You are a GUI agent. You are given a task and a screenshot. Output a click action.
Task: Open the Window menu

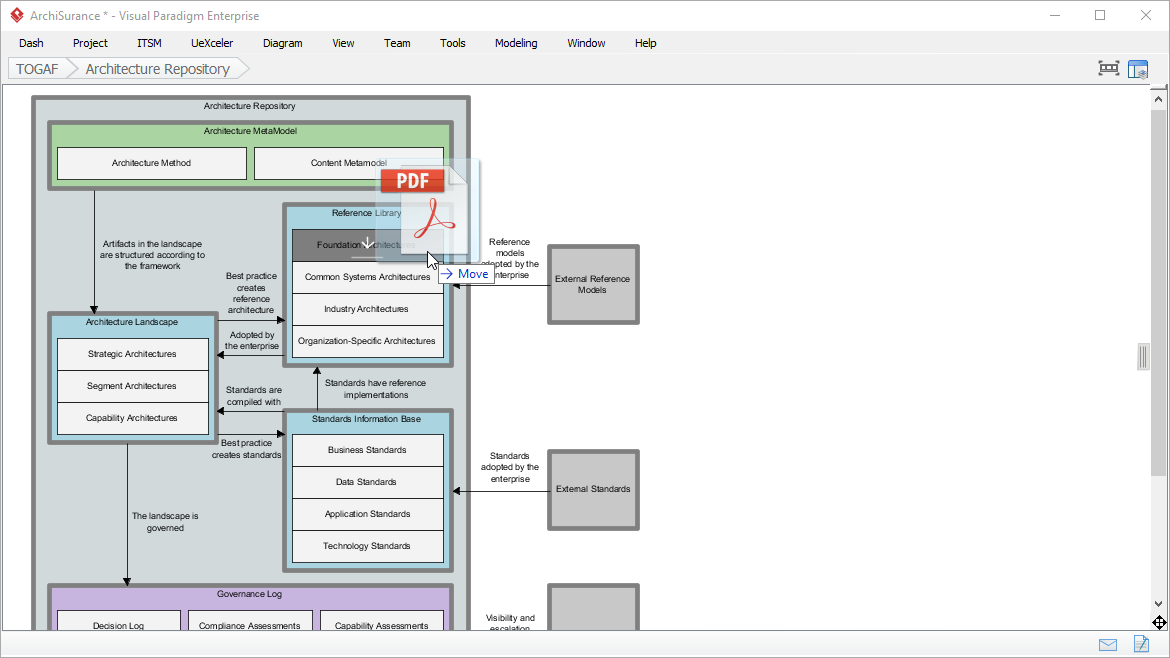586,43
